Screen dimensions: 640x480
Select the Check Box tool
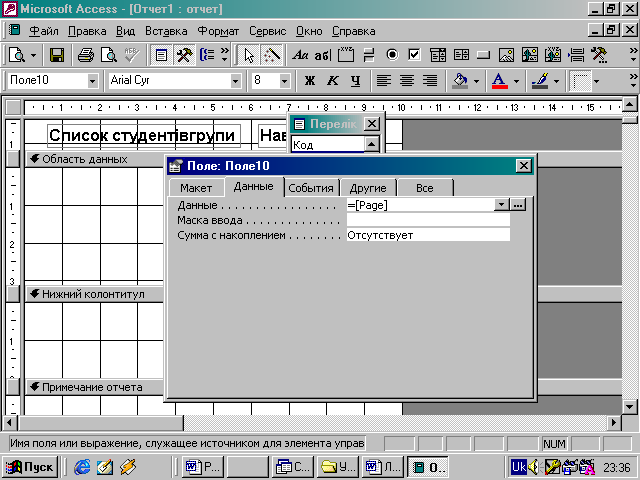(415, 55)
